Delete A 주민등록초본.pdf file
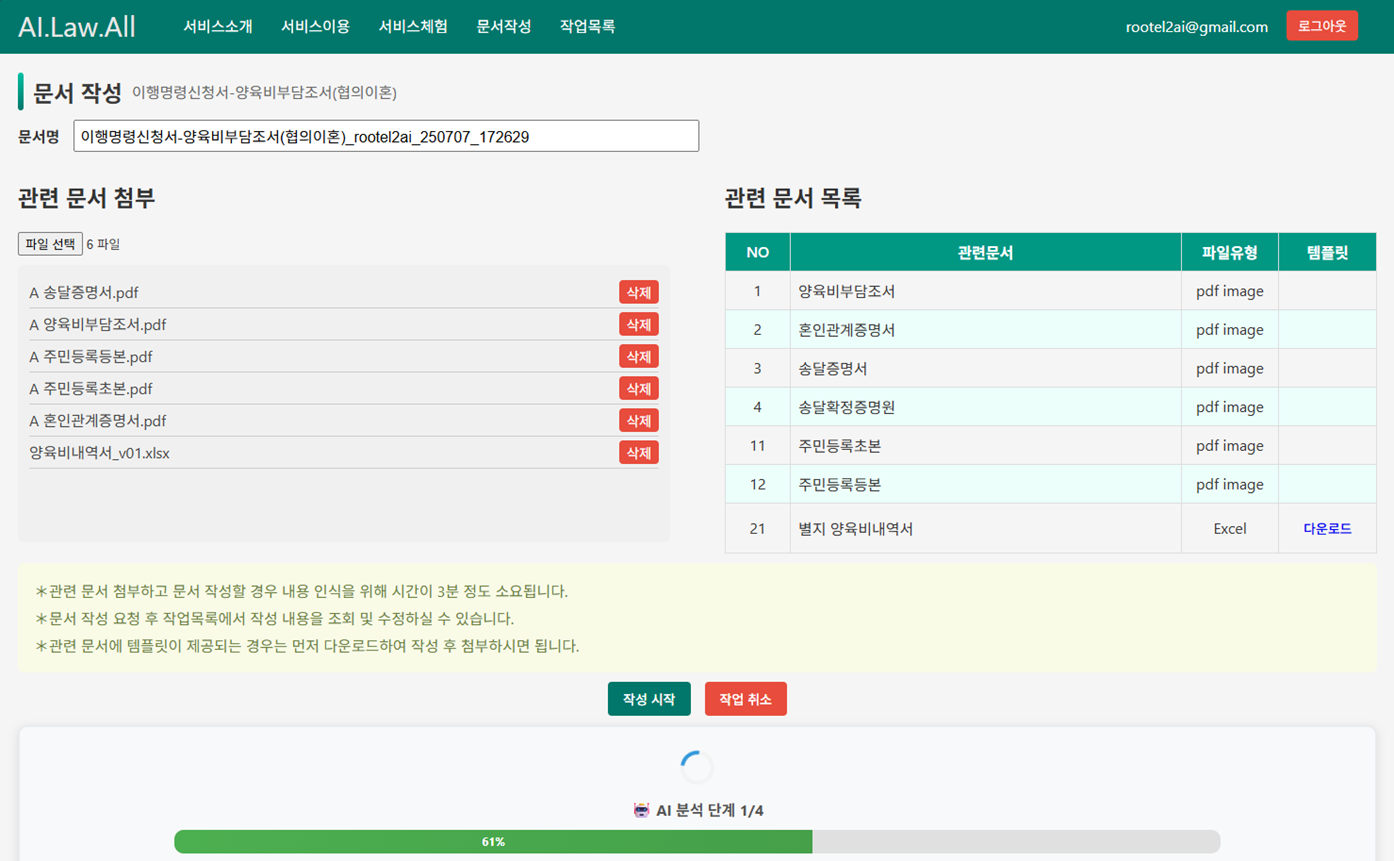Image resolution: width=1394 pixels, height=861 pixels. tap(639, 389)
